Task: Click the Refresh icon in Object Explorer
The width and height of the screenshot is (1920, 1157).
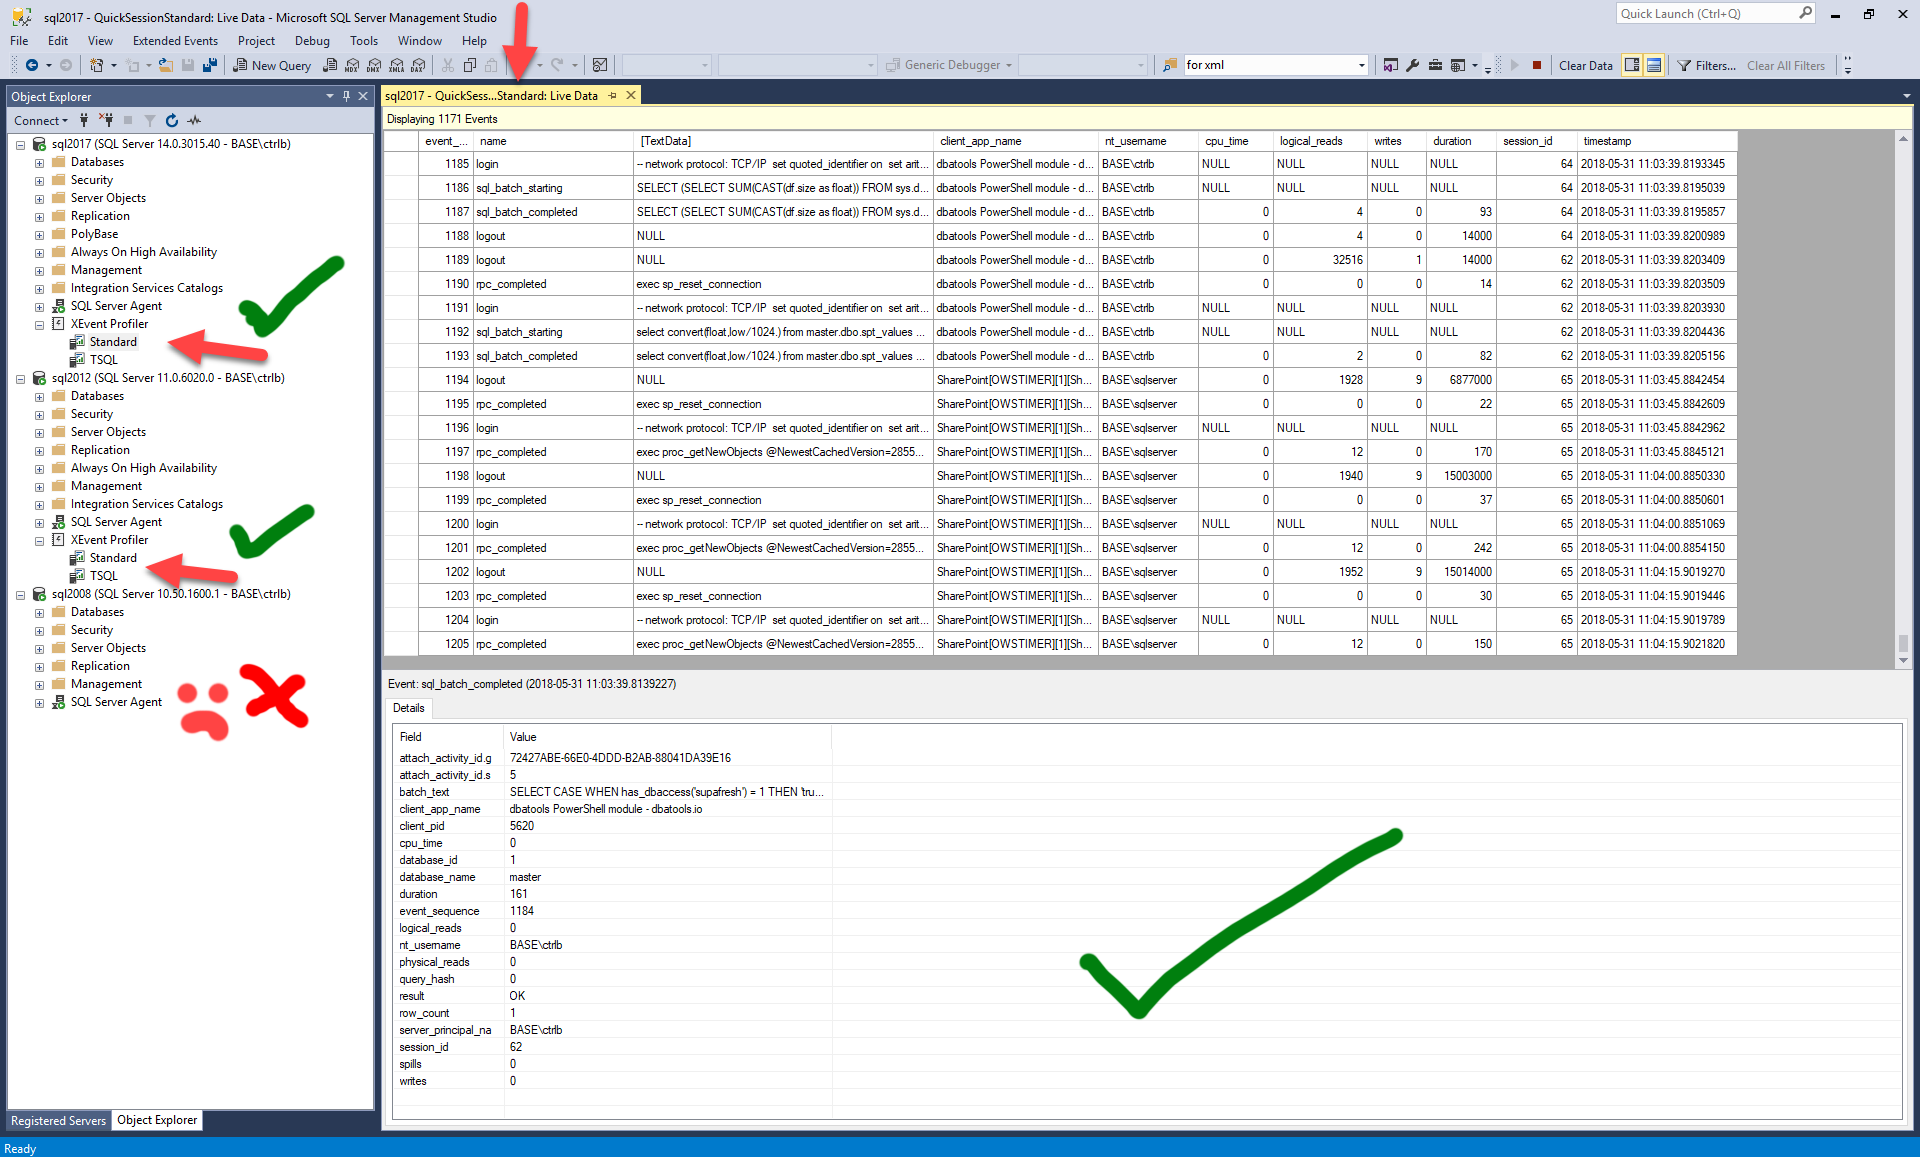Action: (172, 120)
